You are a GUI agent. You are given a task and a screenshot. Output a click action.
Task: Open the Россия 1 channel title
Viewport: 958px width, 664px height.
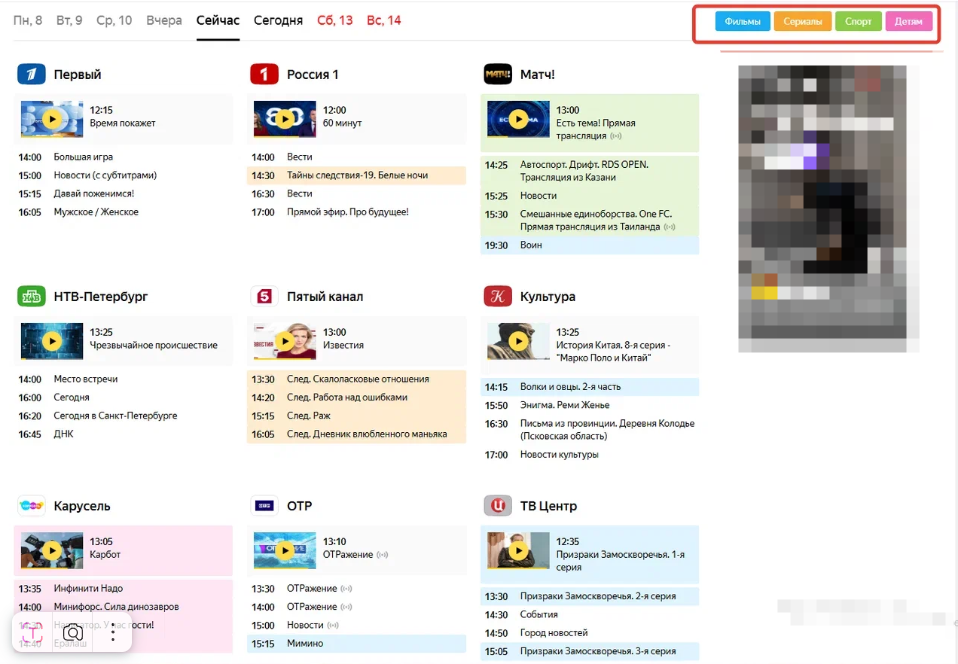[312, 75]
